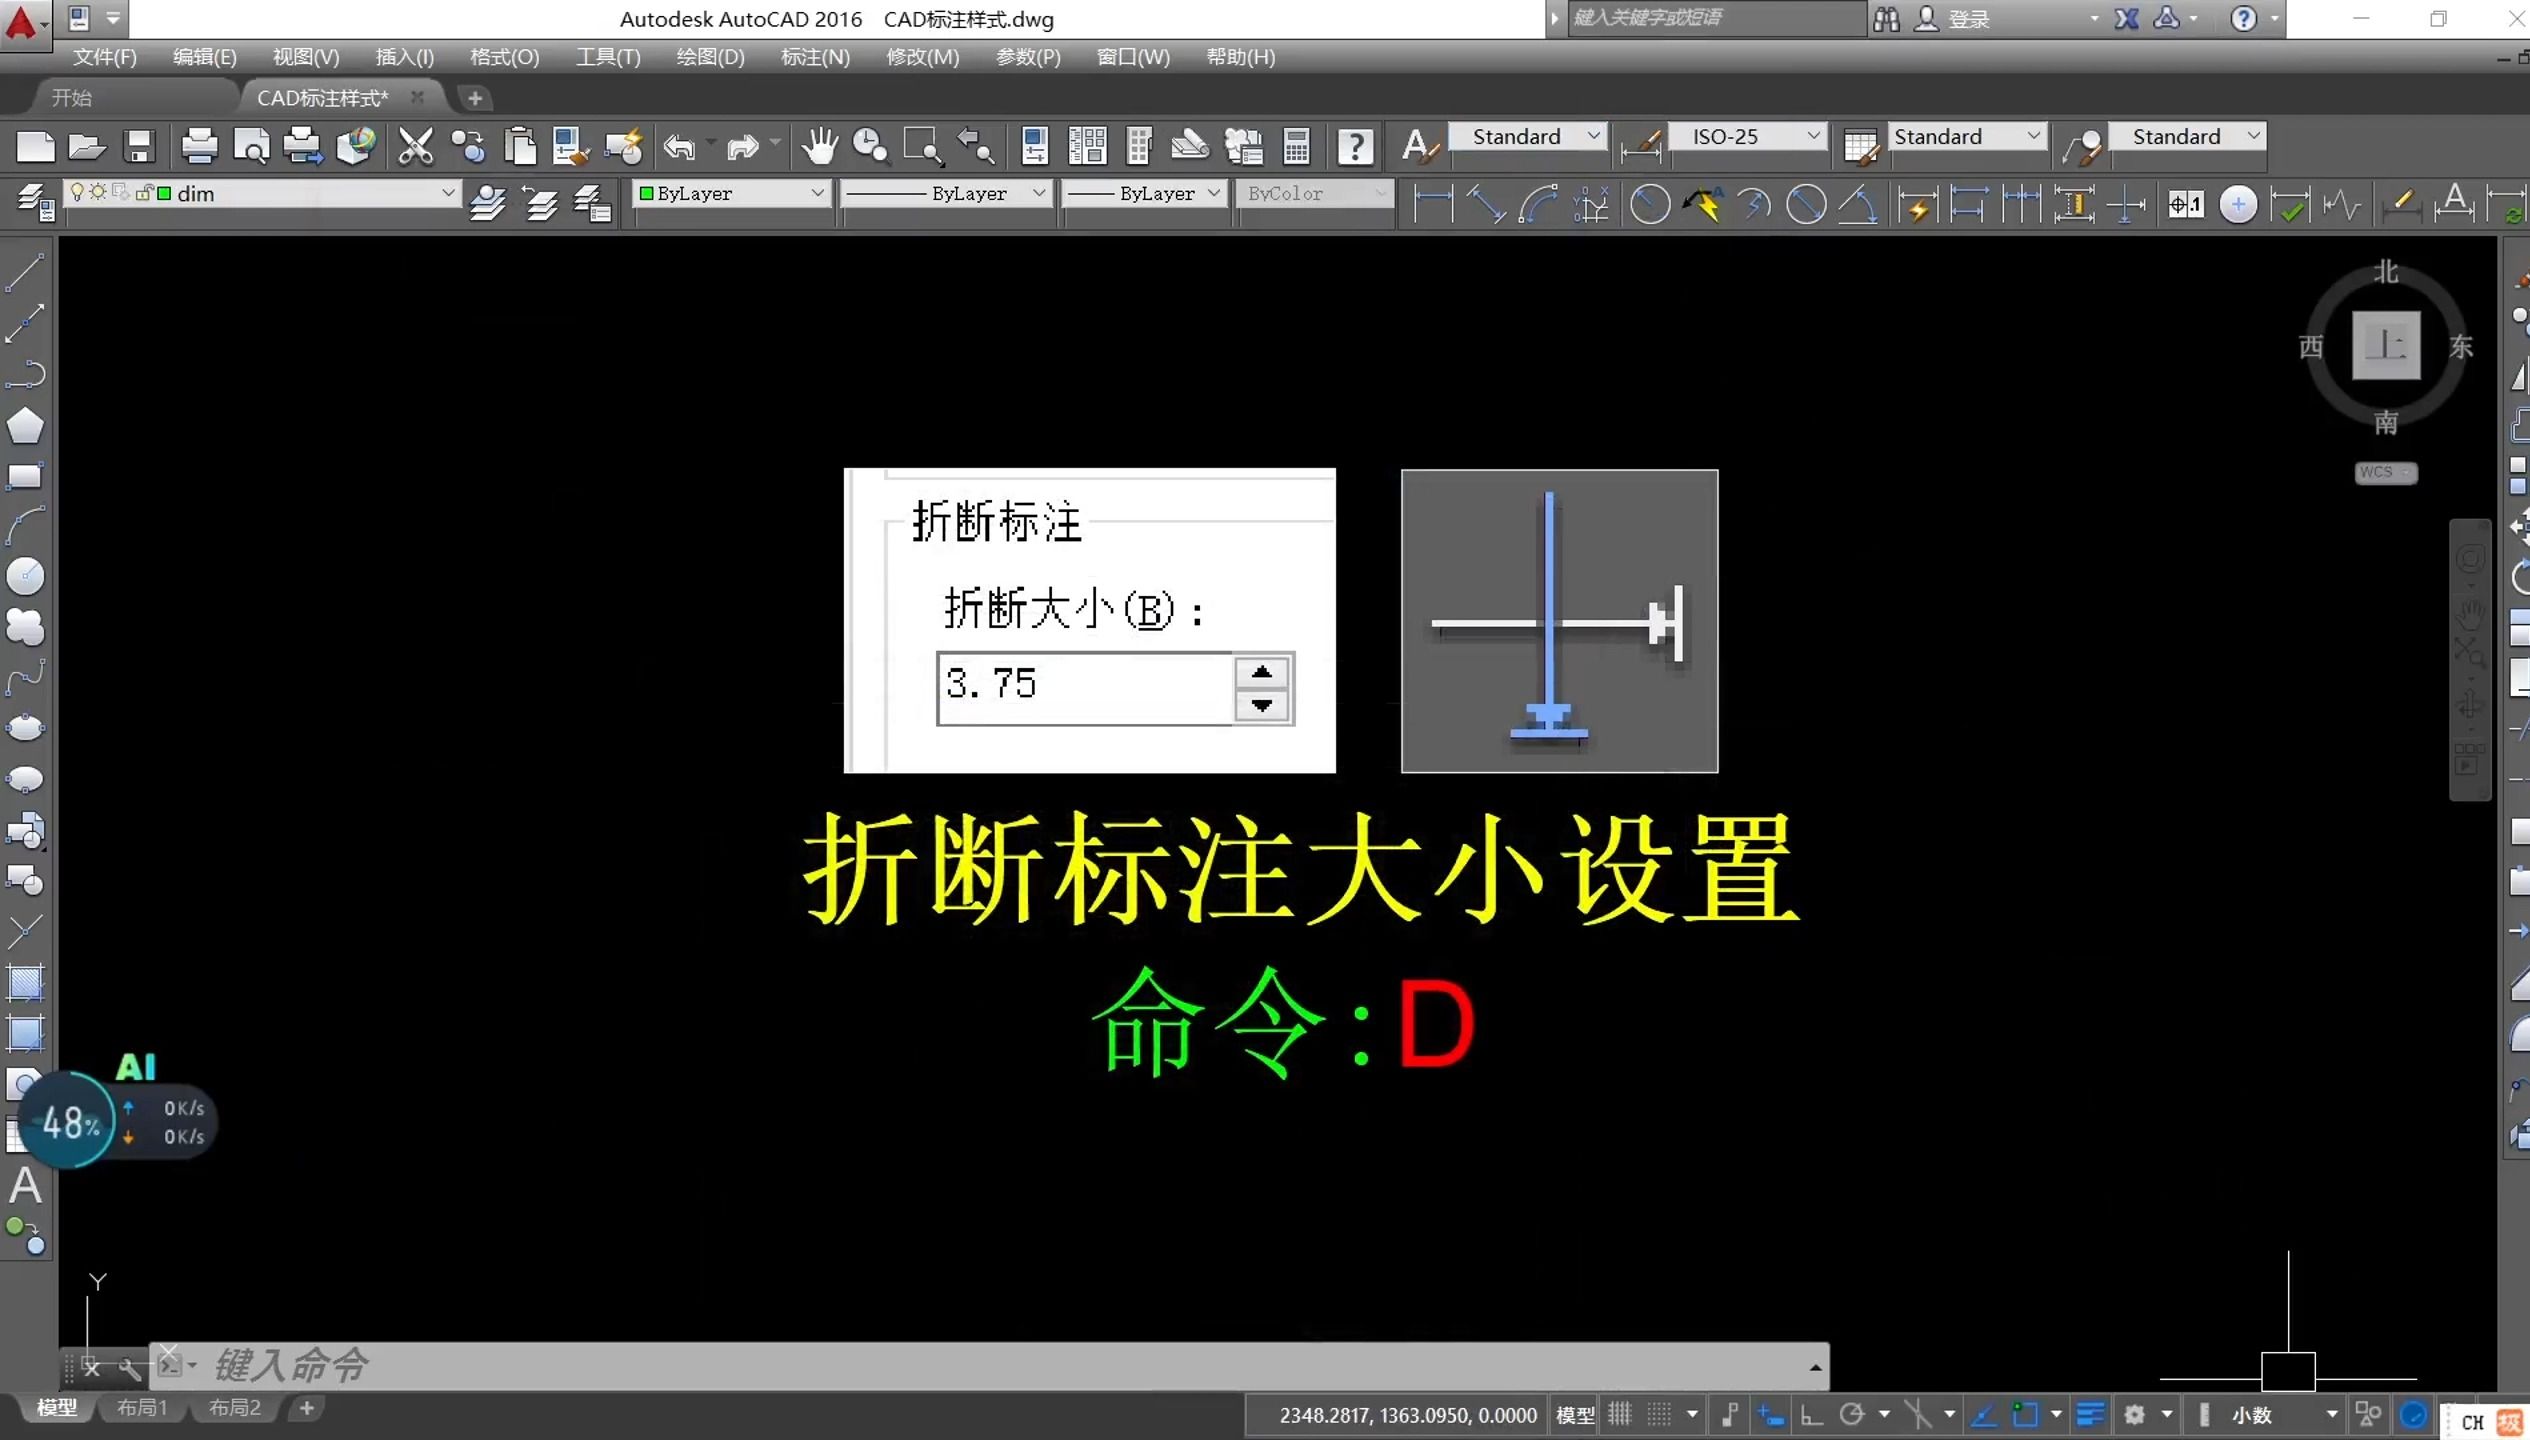
Task: Toggle lineweight display in status bar
Action: click(2089, 1414)
